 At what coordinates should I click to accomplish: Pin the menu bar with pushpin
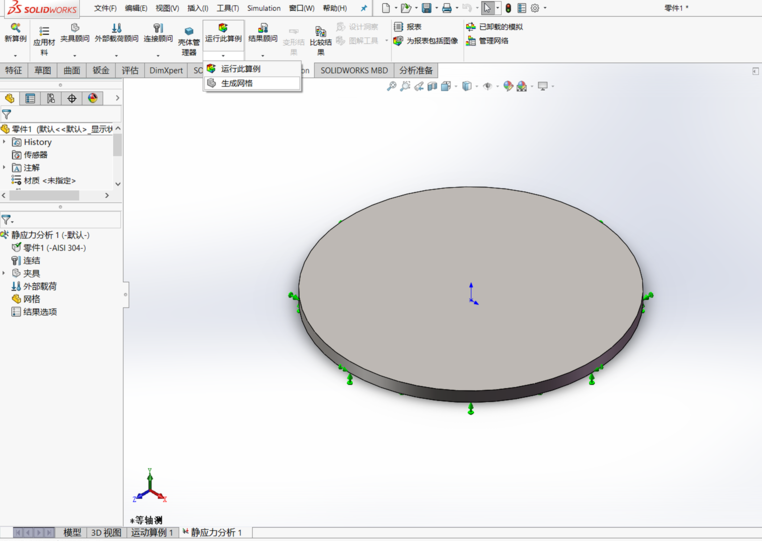(x=364, y=8)
